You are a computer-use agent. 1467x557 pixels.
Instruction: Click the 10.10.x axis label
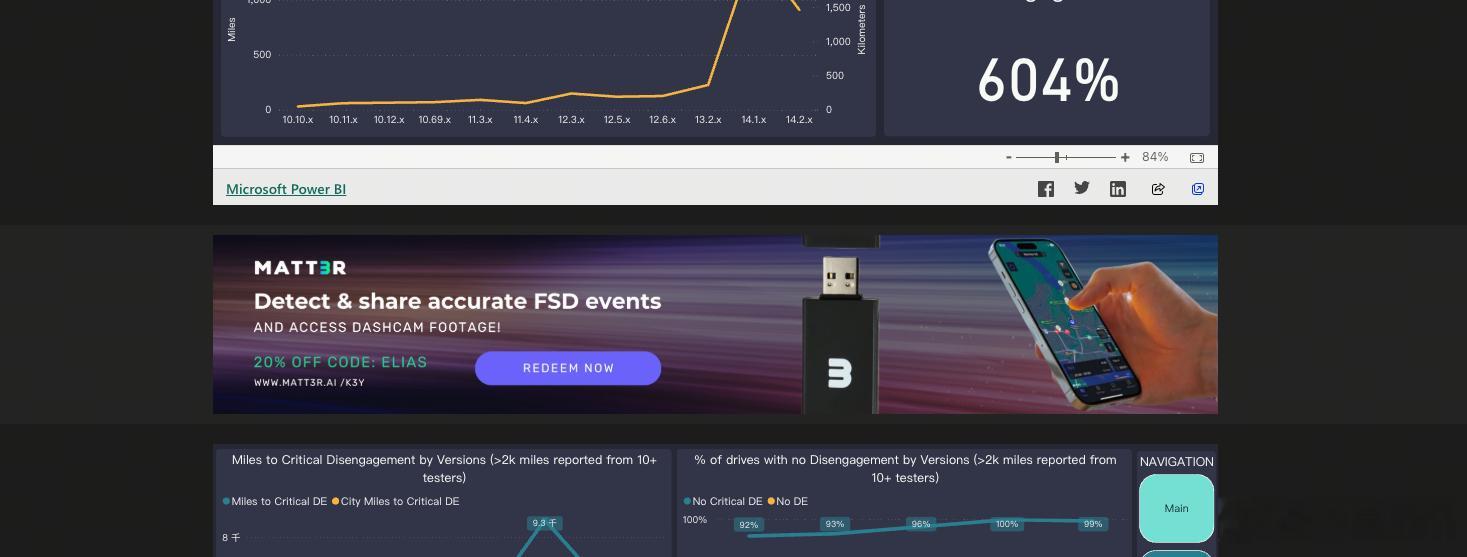coord(298,120)
